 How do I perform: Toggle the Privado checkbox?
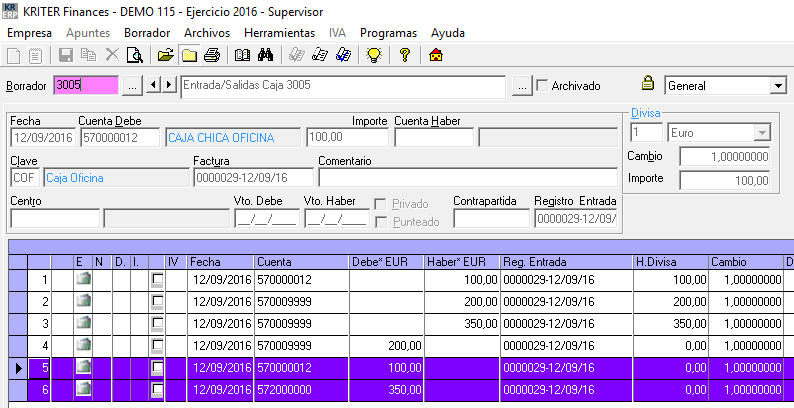click(x=380, y=204)
